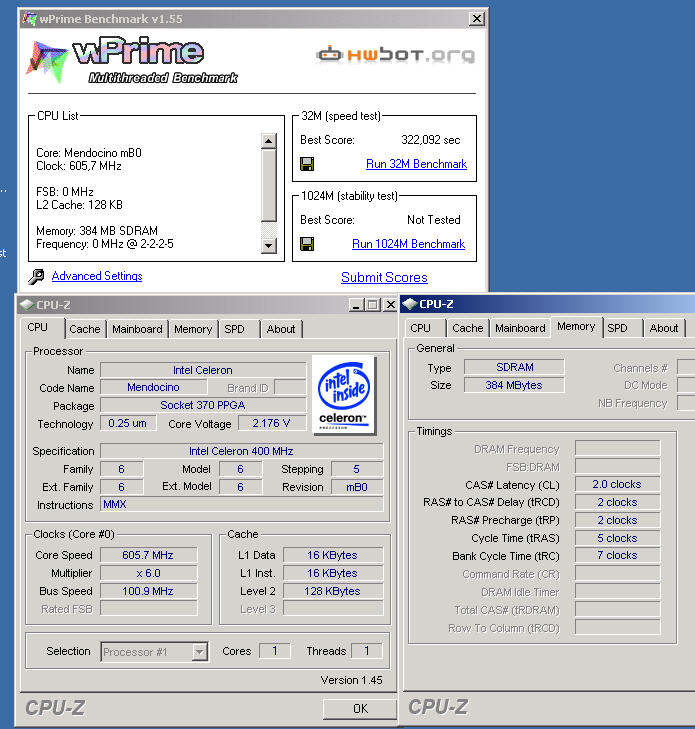This screenshot has width=695, height=729.
Task: Click the Multiplier value 'x 6.0'
Action: (x=148, y=573)
